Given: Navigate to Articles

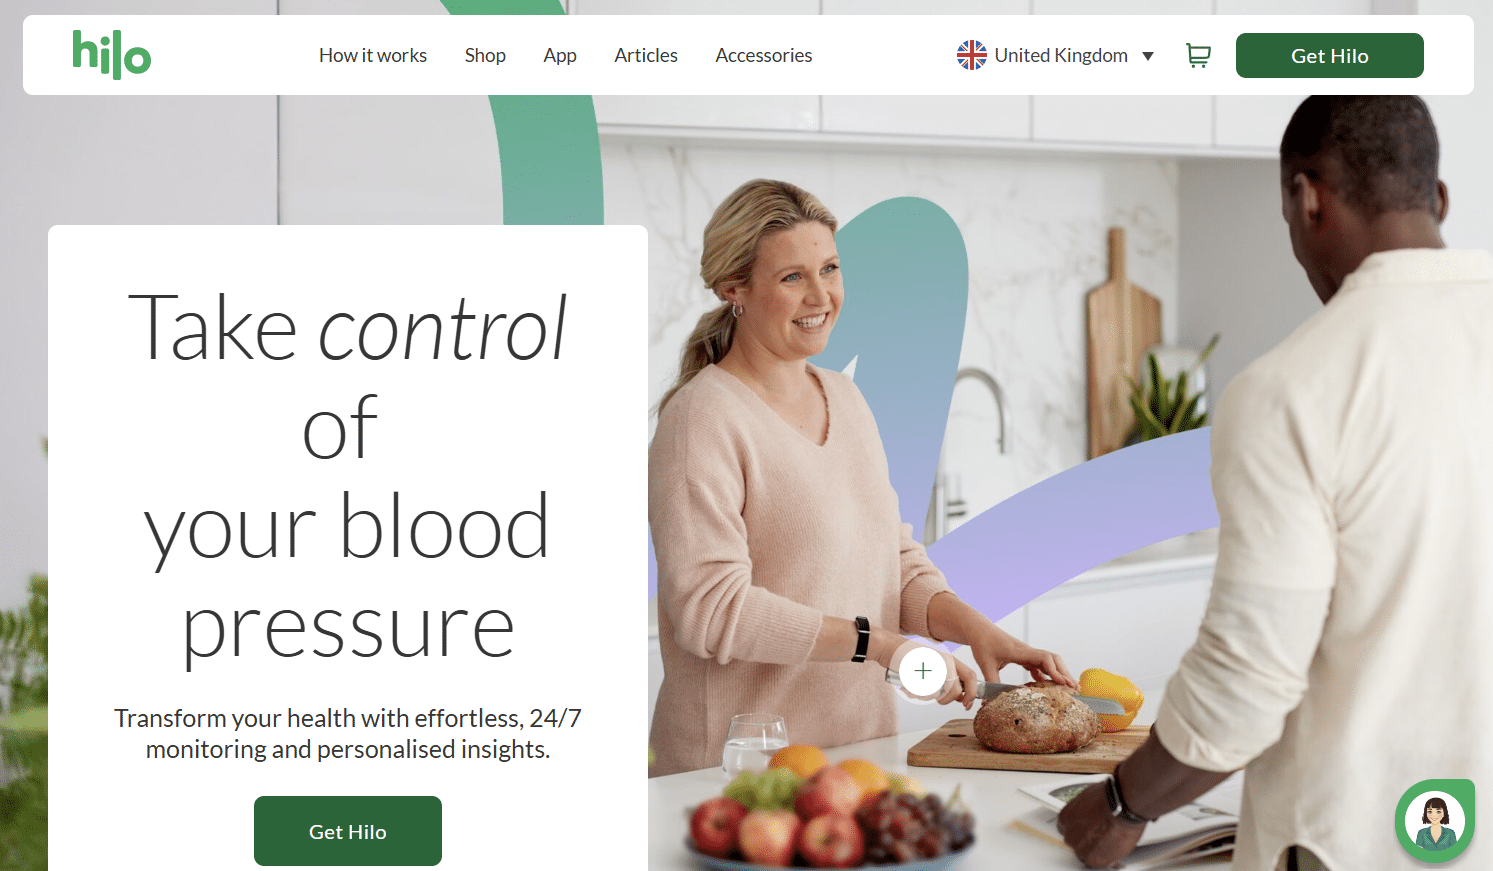Looking at the screenshot, I should pos(646,55).
